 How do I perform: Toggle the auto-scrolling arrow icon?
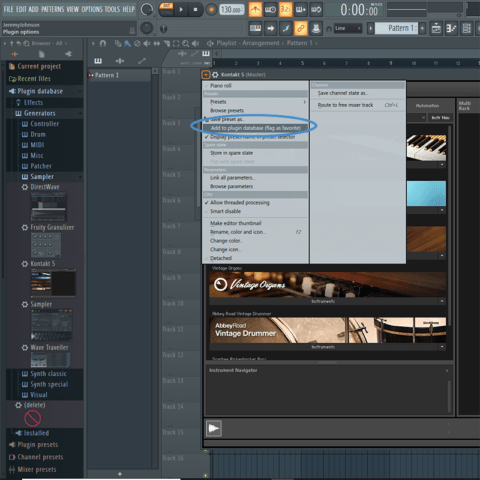[271, 28]
